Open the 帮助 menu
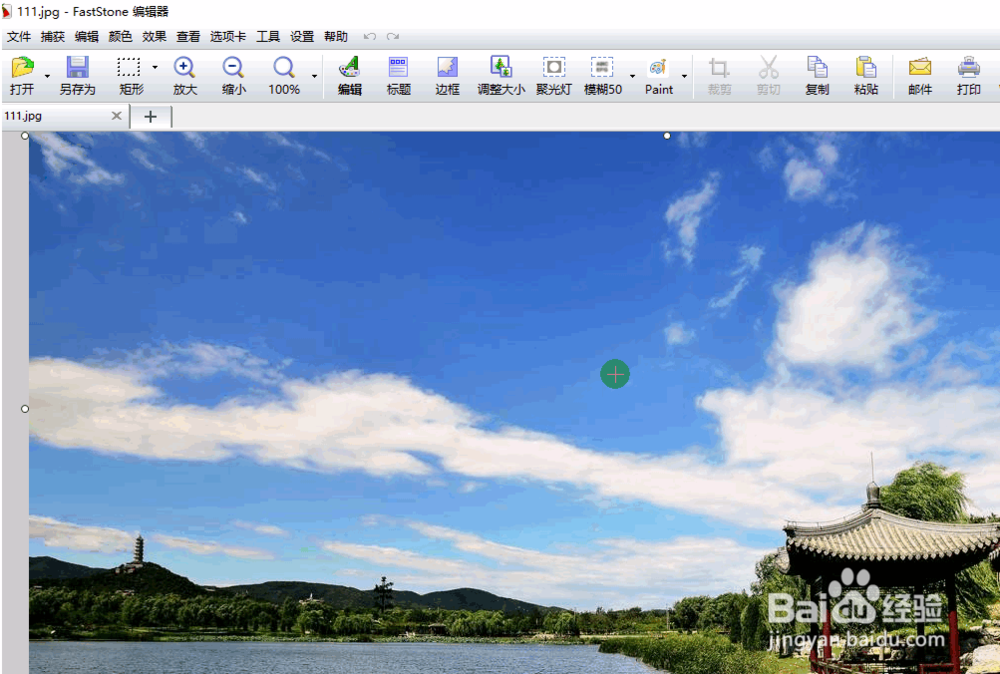 click(x=335, y=36)
